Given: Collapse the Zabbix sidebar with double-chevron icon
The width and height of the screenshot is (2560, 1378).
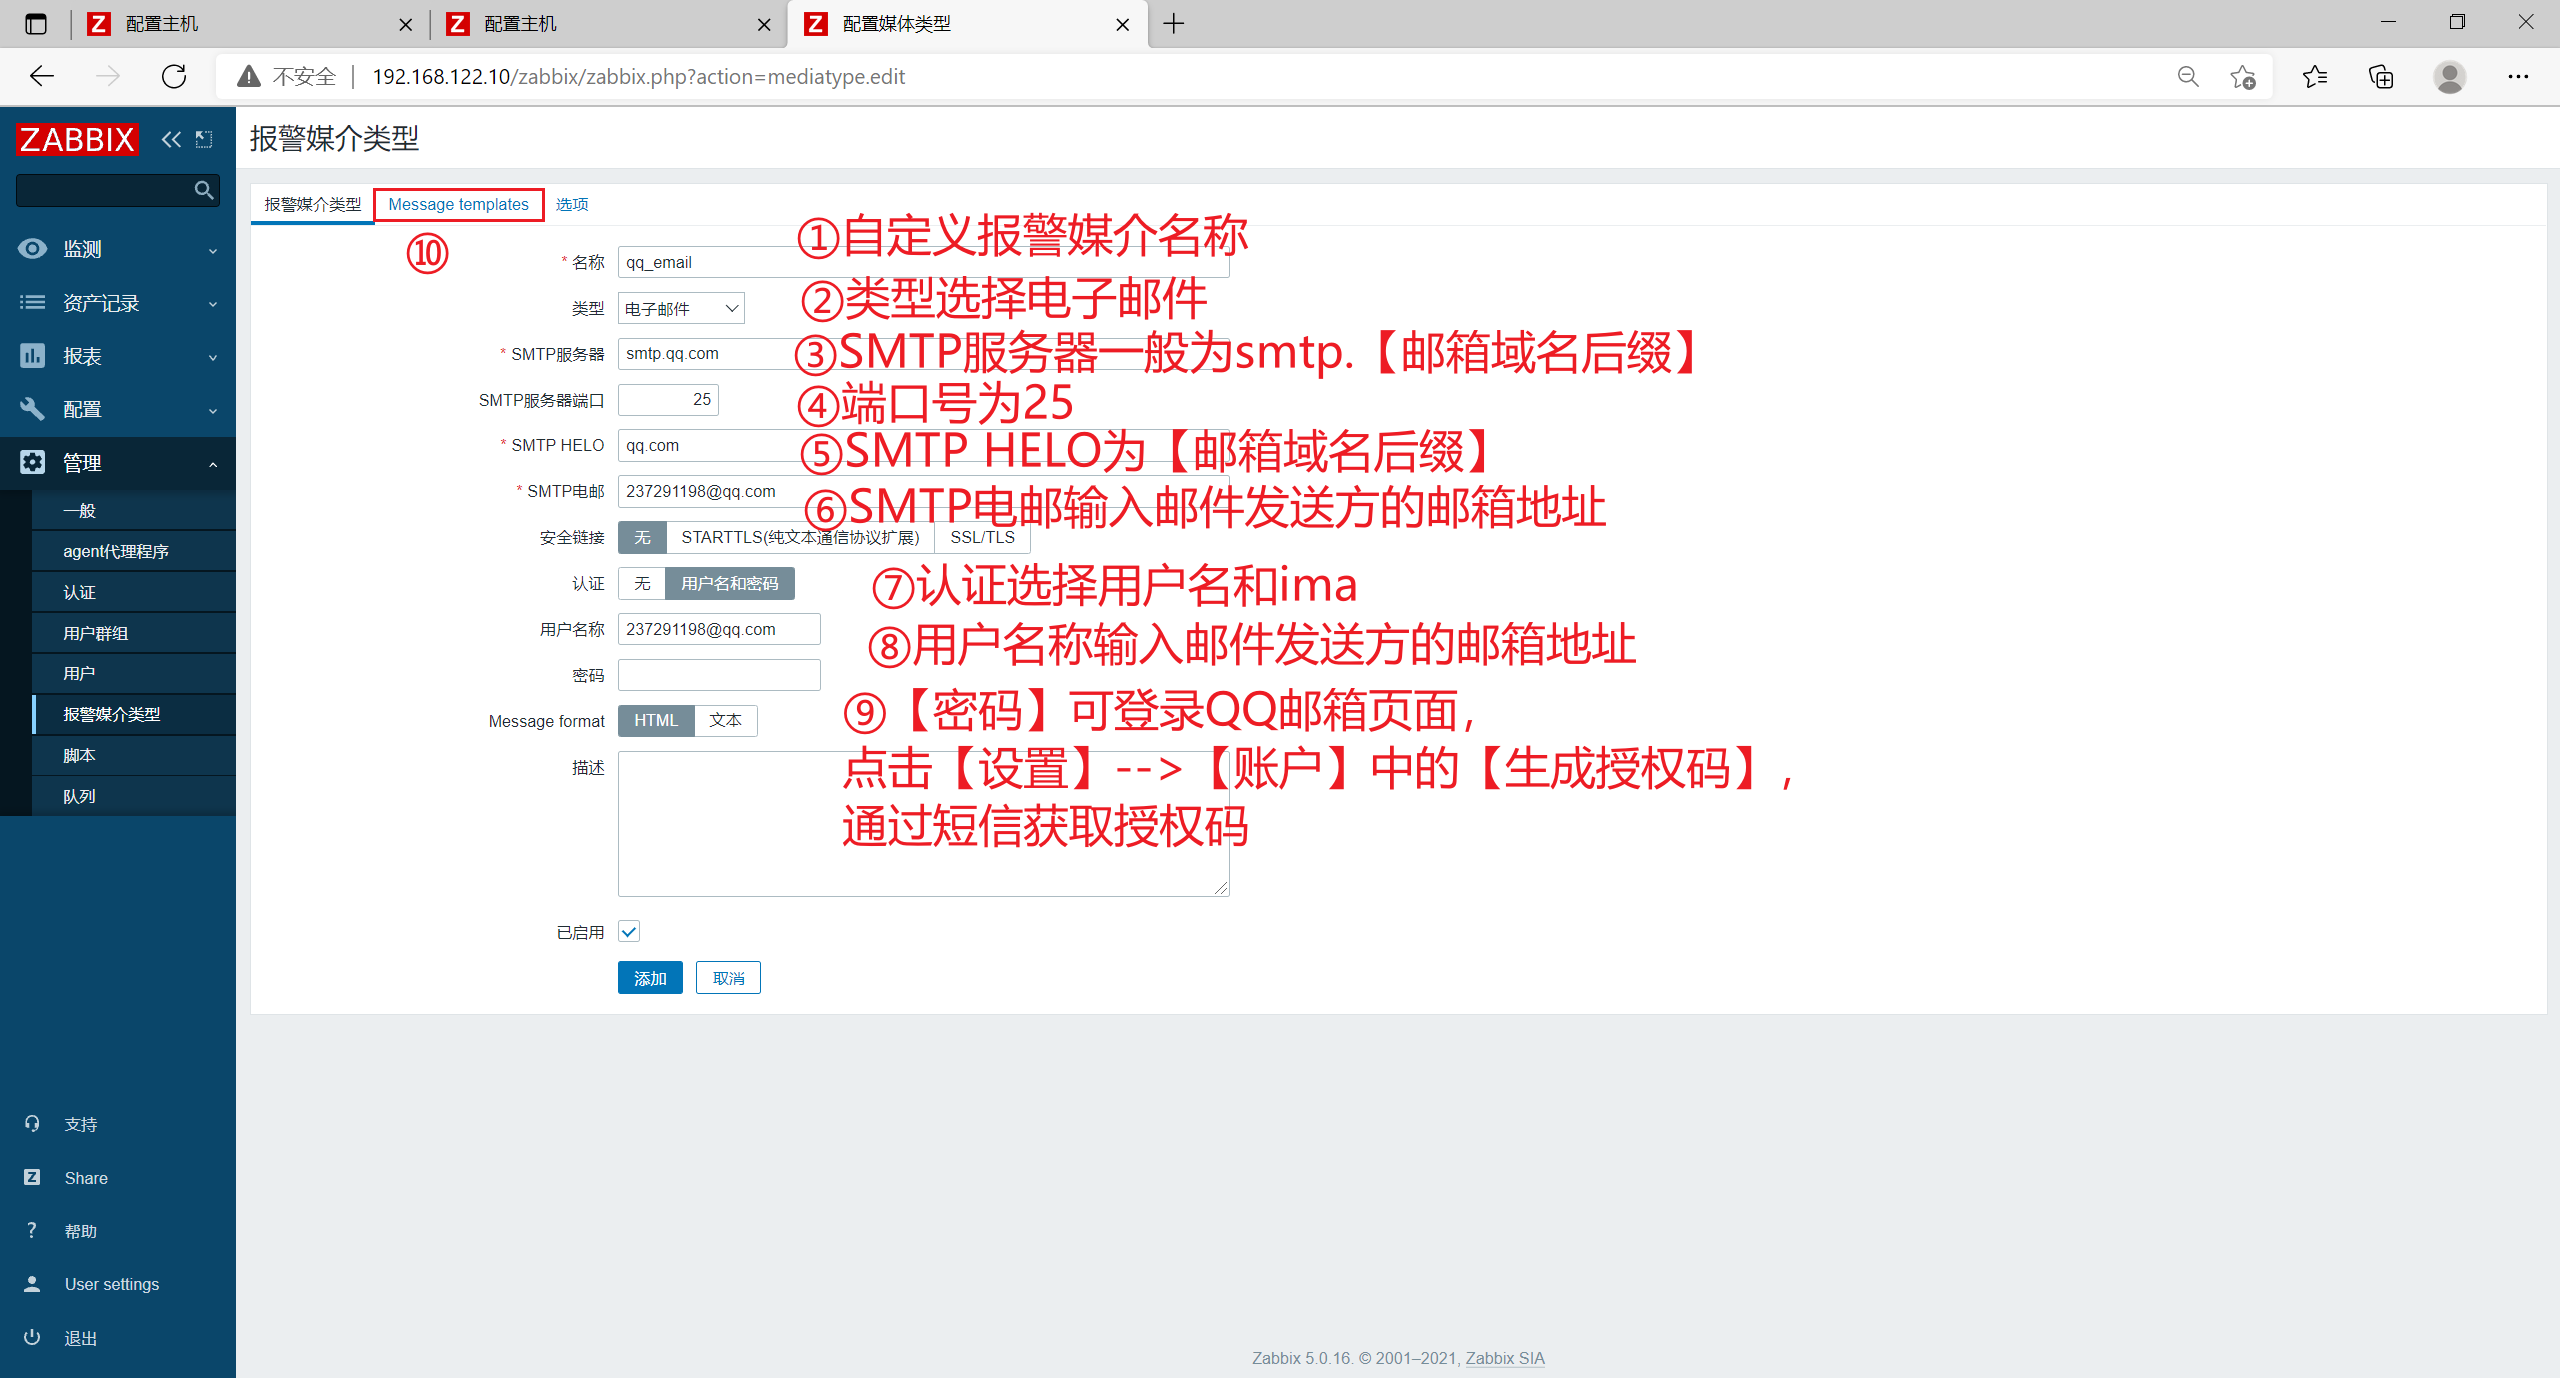Looking at the screenshot, I should coord(171,139).
